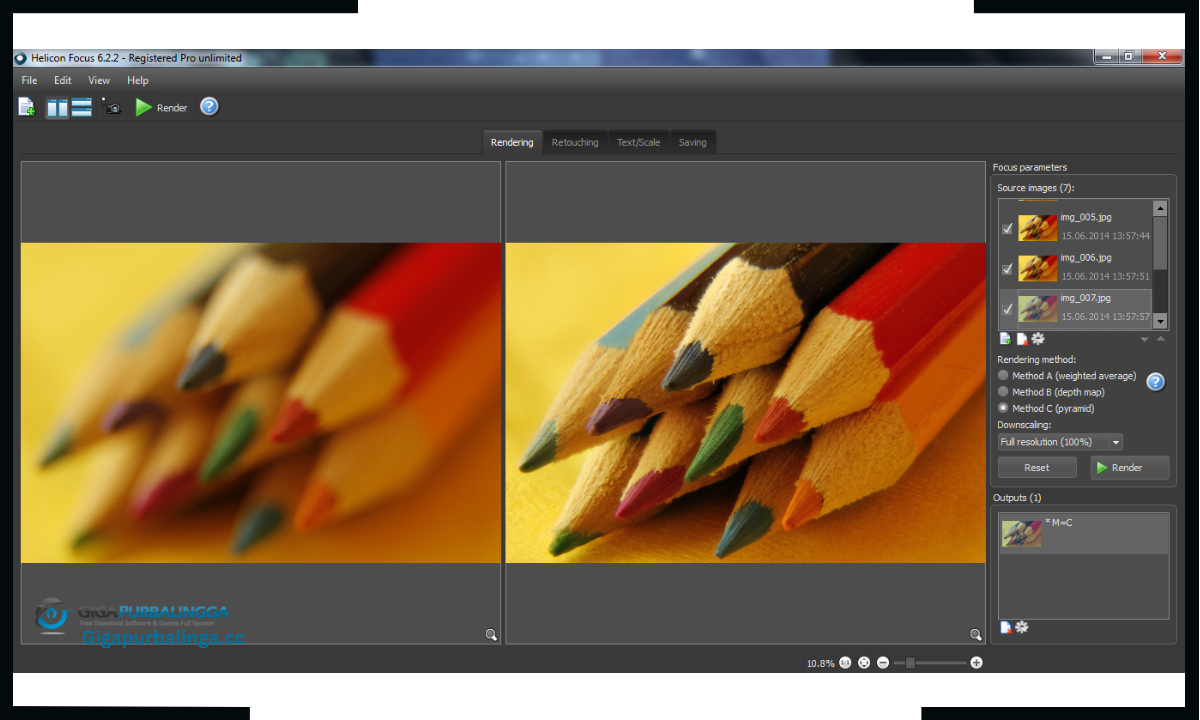
Task: Uncheck img_006.jpg source image
Action: [x=1007, y=269]
